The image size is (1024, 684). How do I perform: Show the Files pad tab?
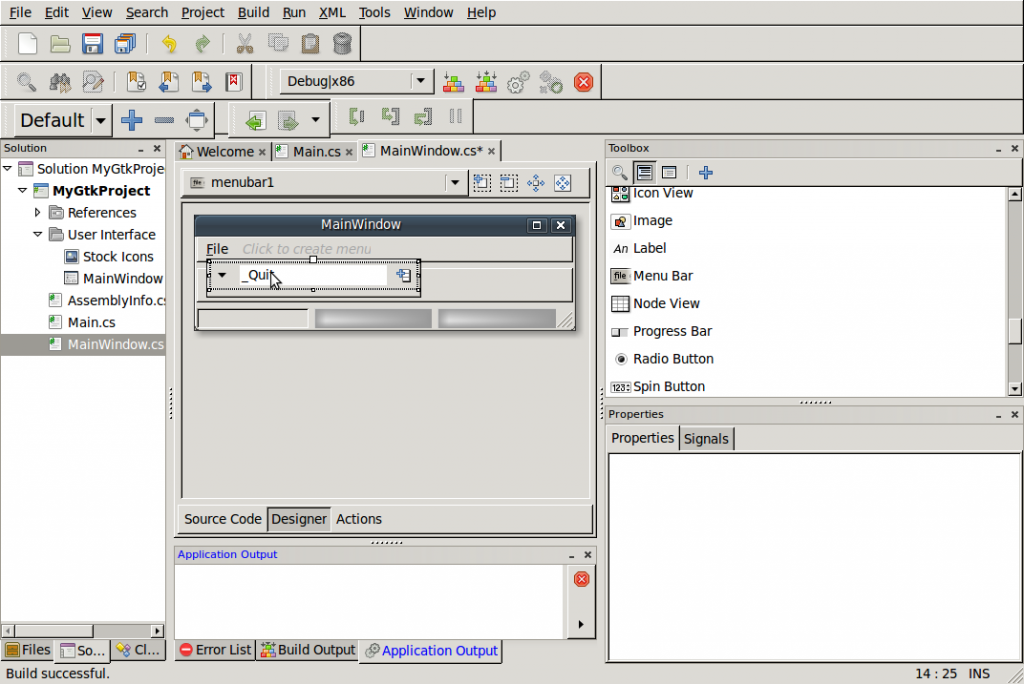point(27,650)
